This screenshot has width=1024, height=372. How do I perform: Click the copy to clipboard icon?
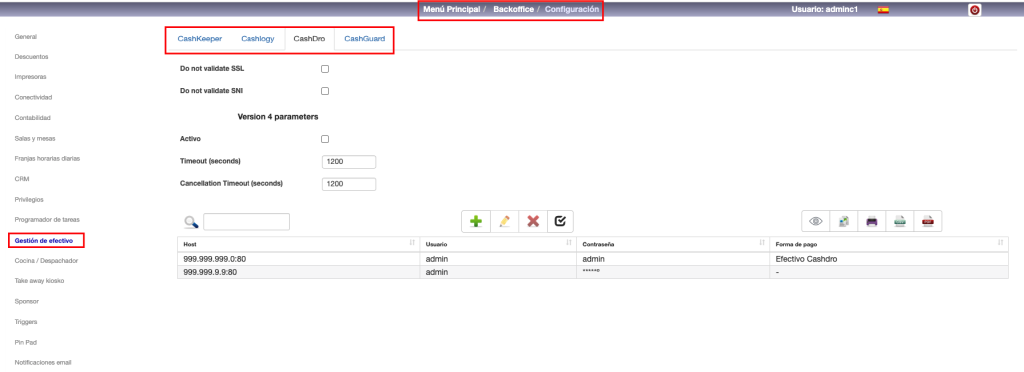click(843, 221)
